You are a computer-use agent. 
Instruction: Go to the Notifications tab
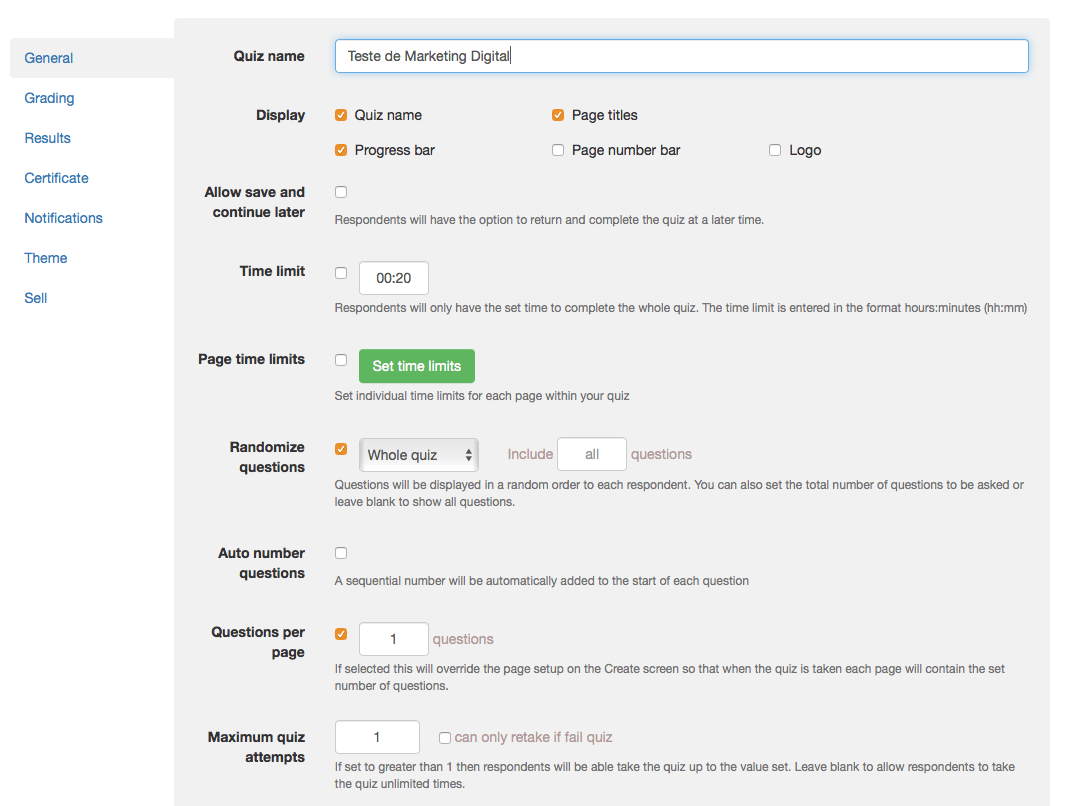(63, 218)
